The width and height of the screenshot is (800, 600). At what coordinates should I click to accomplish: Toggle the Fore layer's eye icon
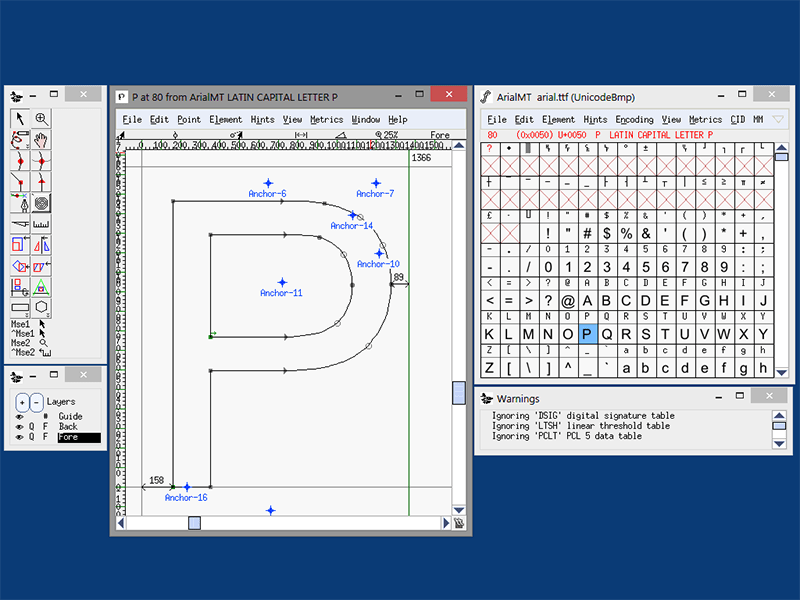19,438
